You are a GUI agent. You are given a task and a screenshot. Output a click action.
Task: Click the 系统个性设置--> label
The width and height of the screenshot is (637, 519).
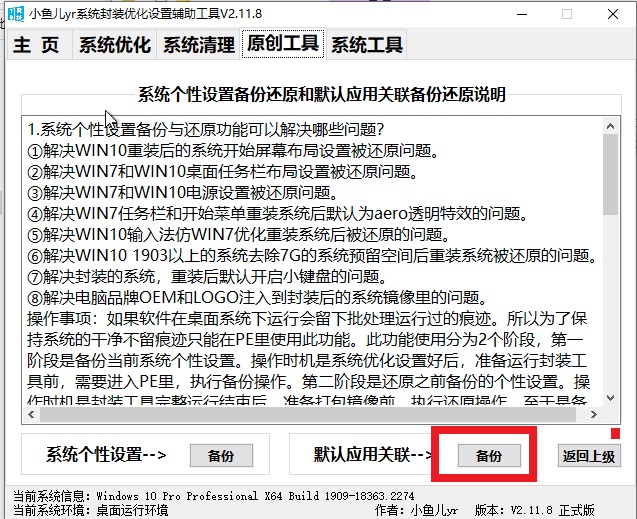click(x=105, y=455)
